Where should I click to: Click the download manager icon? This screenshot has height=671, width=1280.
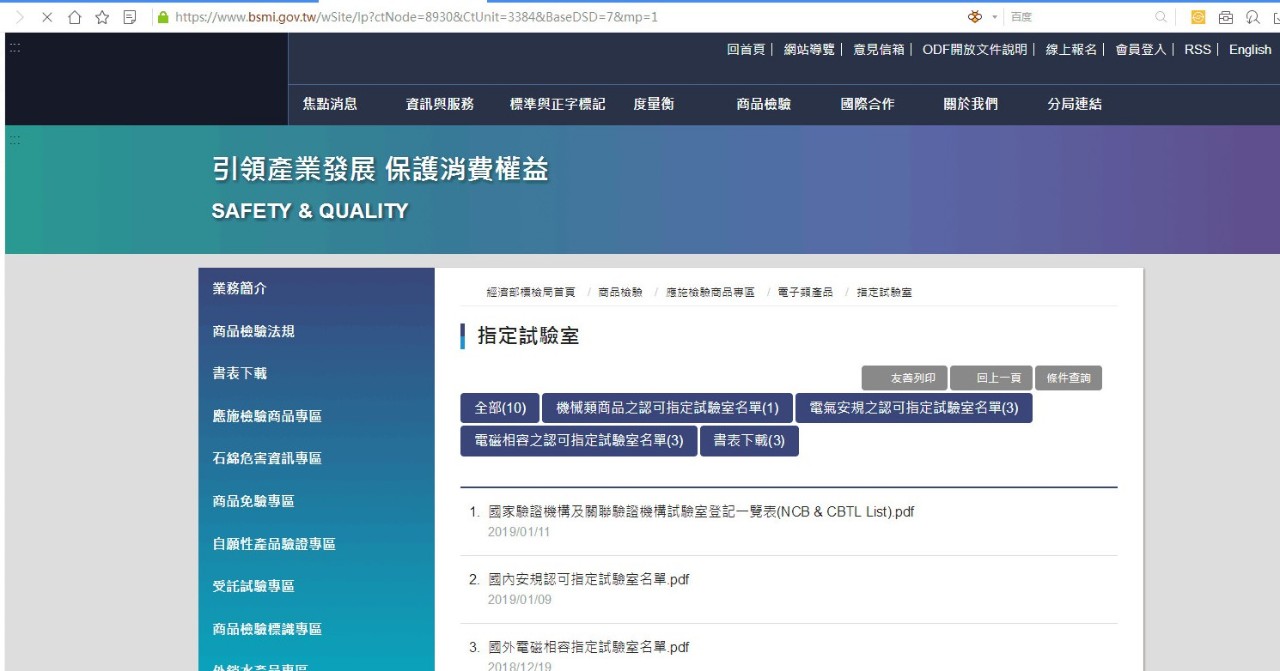[1254, 17]
